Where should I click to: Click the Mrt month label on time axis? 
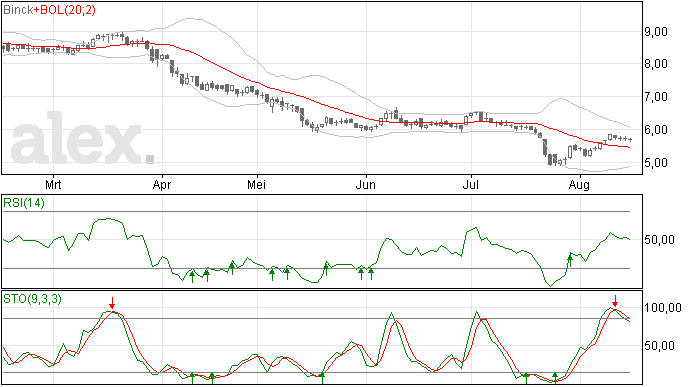point(53,184)
